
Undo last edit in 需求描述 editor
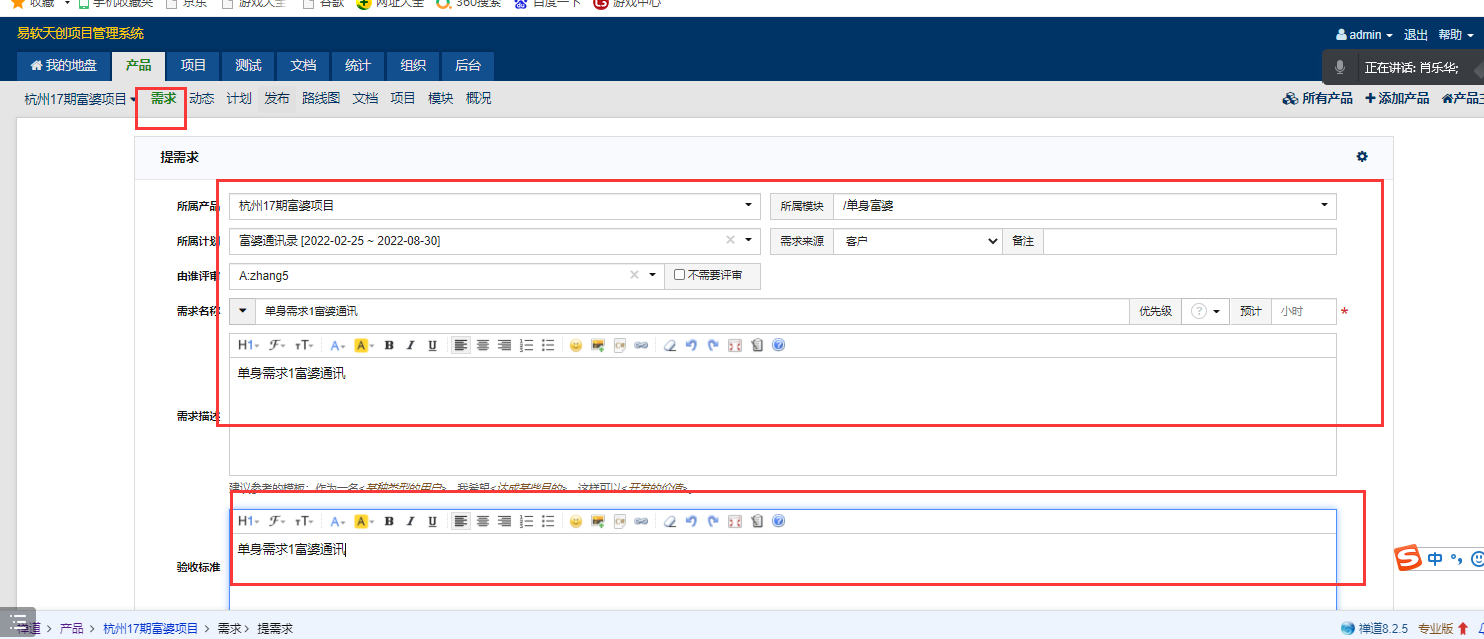[691, 345]
